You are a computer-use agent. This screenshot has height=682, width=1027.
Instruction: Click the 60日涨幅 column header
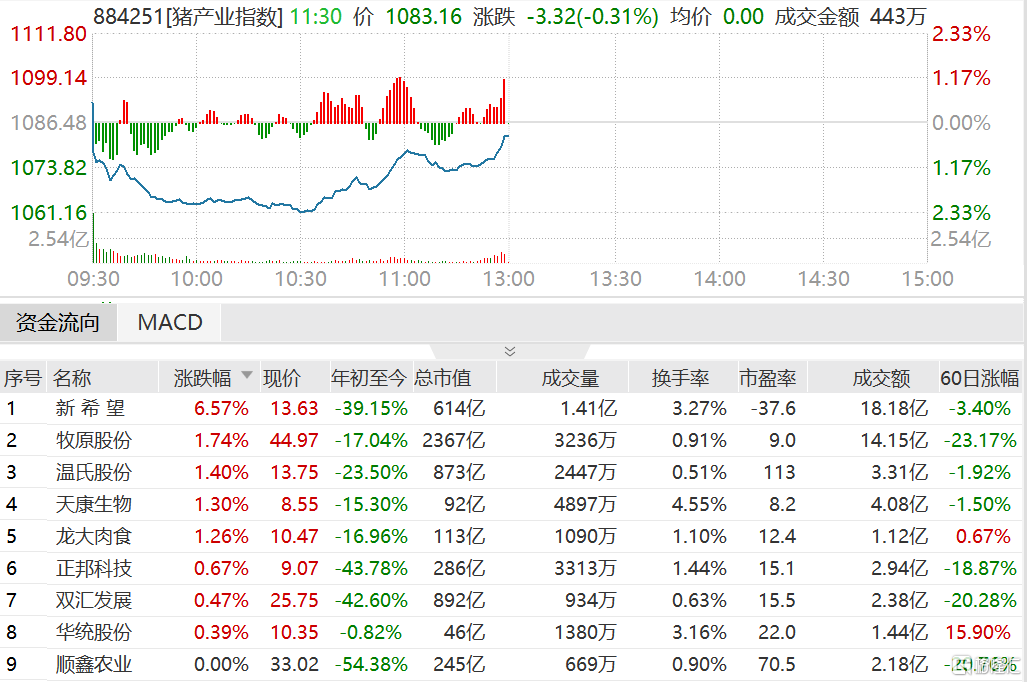979,378
